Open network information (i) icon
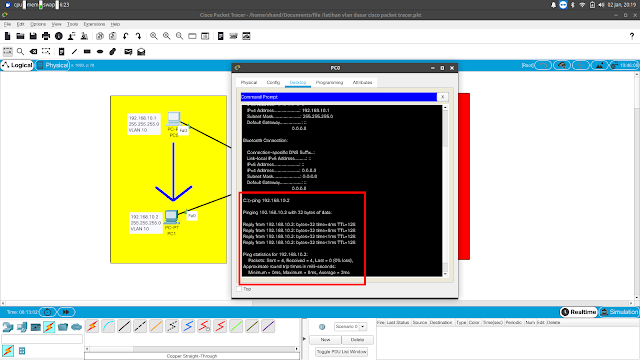This screenshot has width=640, height=360. click(x=59, y=36)
